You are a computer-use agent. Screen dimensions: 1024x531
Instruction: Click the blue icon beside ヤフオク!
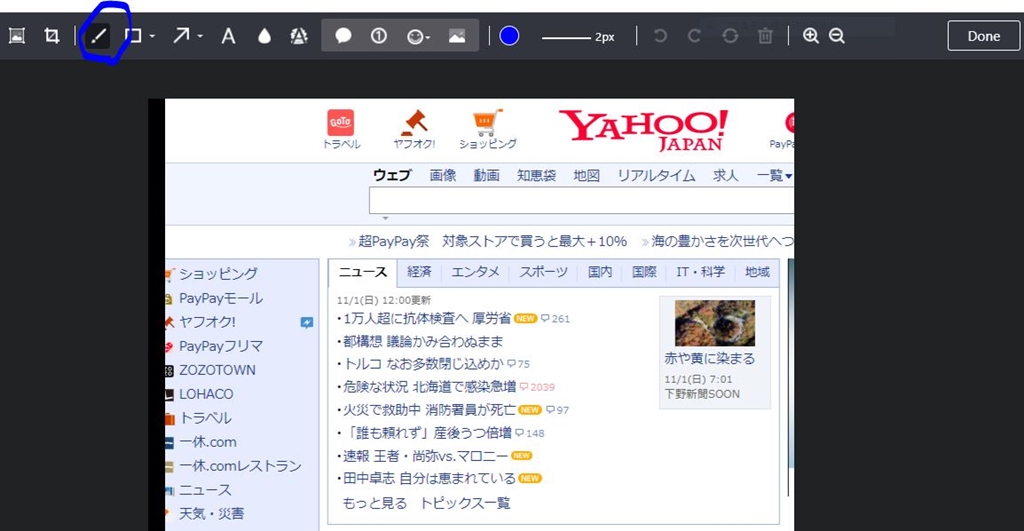[x=306, y=322]
